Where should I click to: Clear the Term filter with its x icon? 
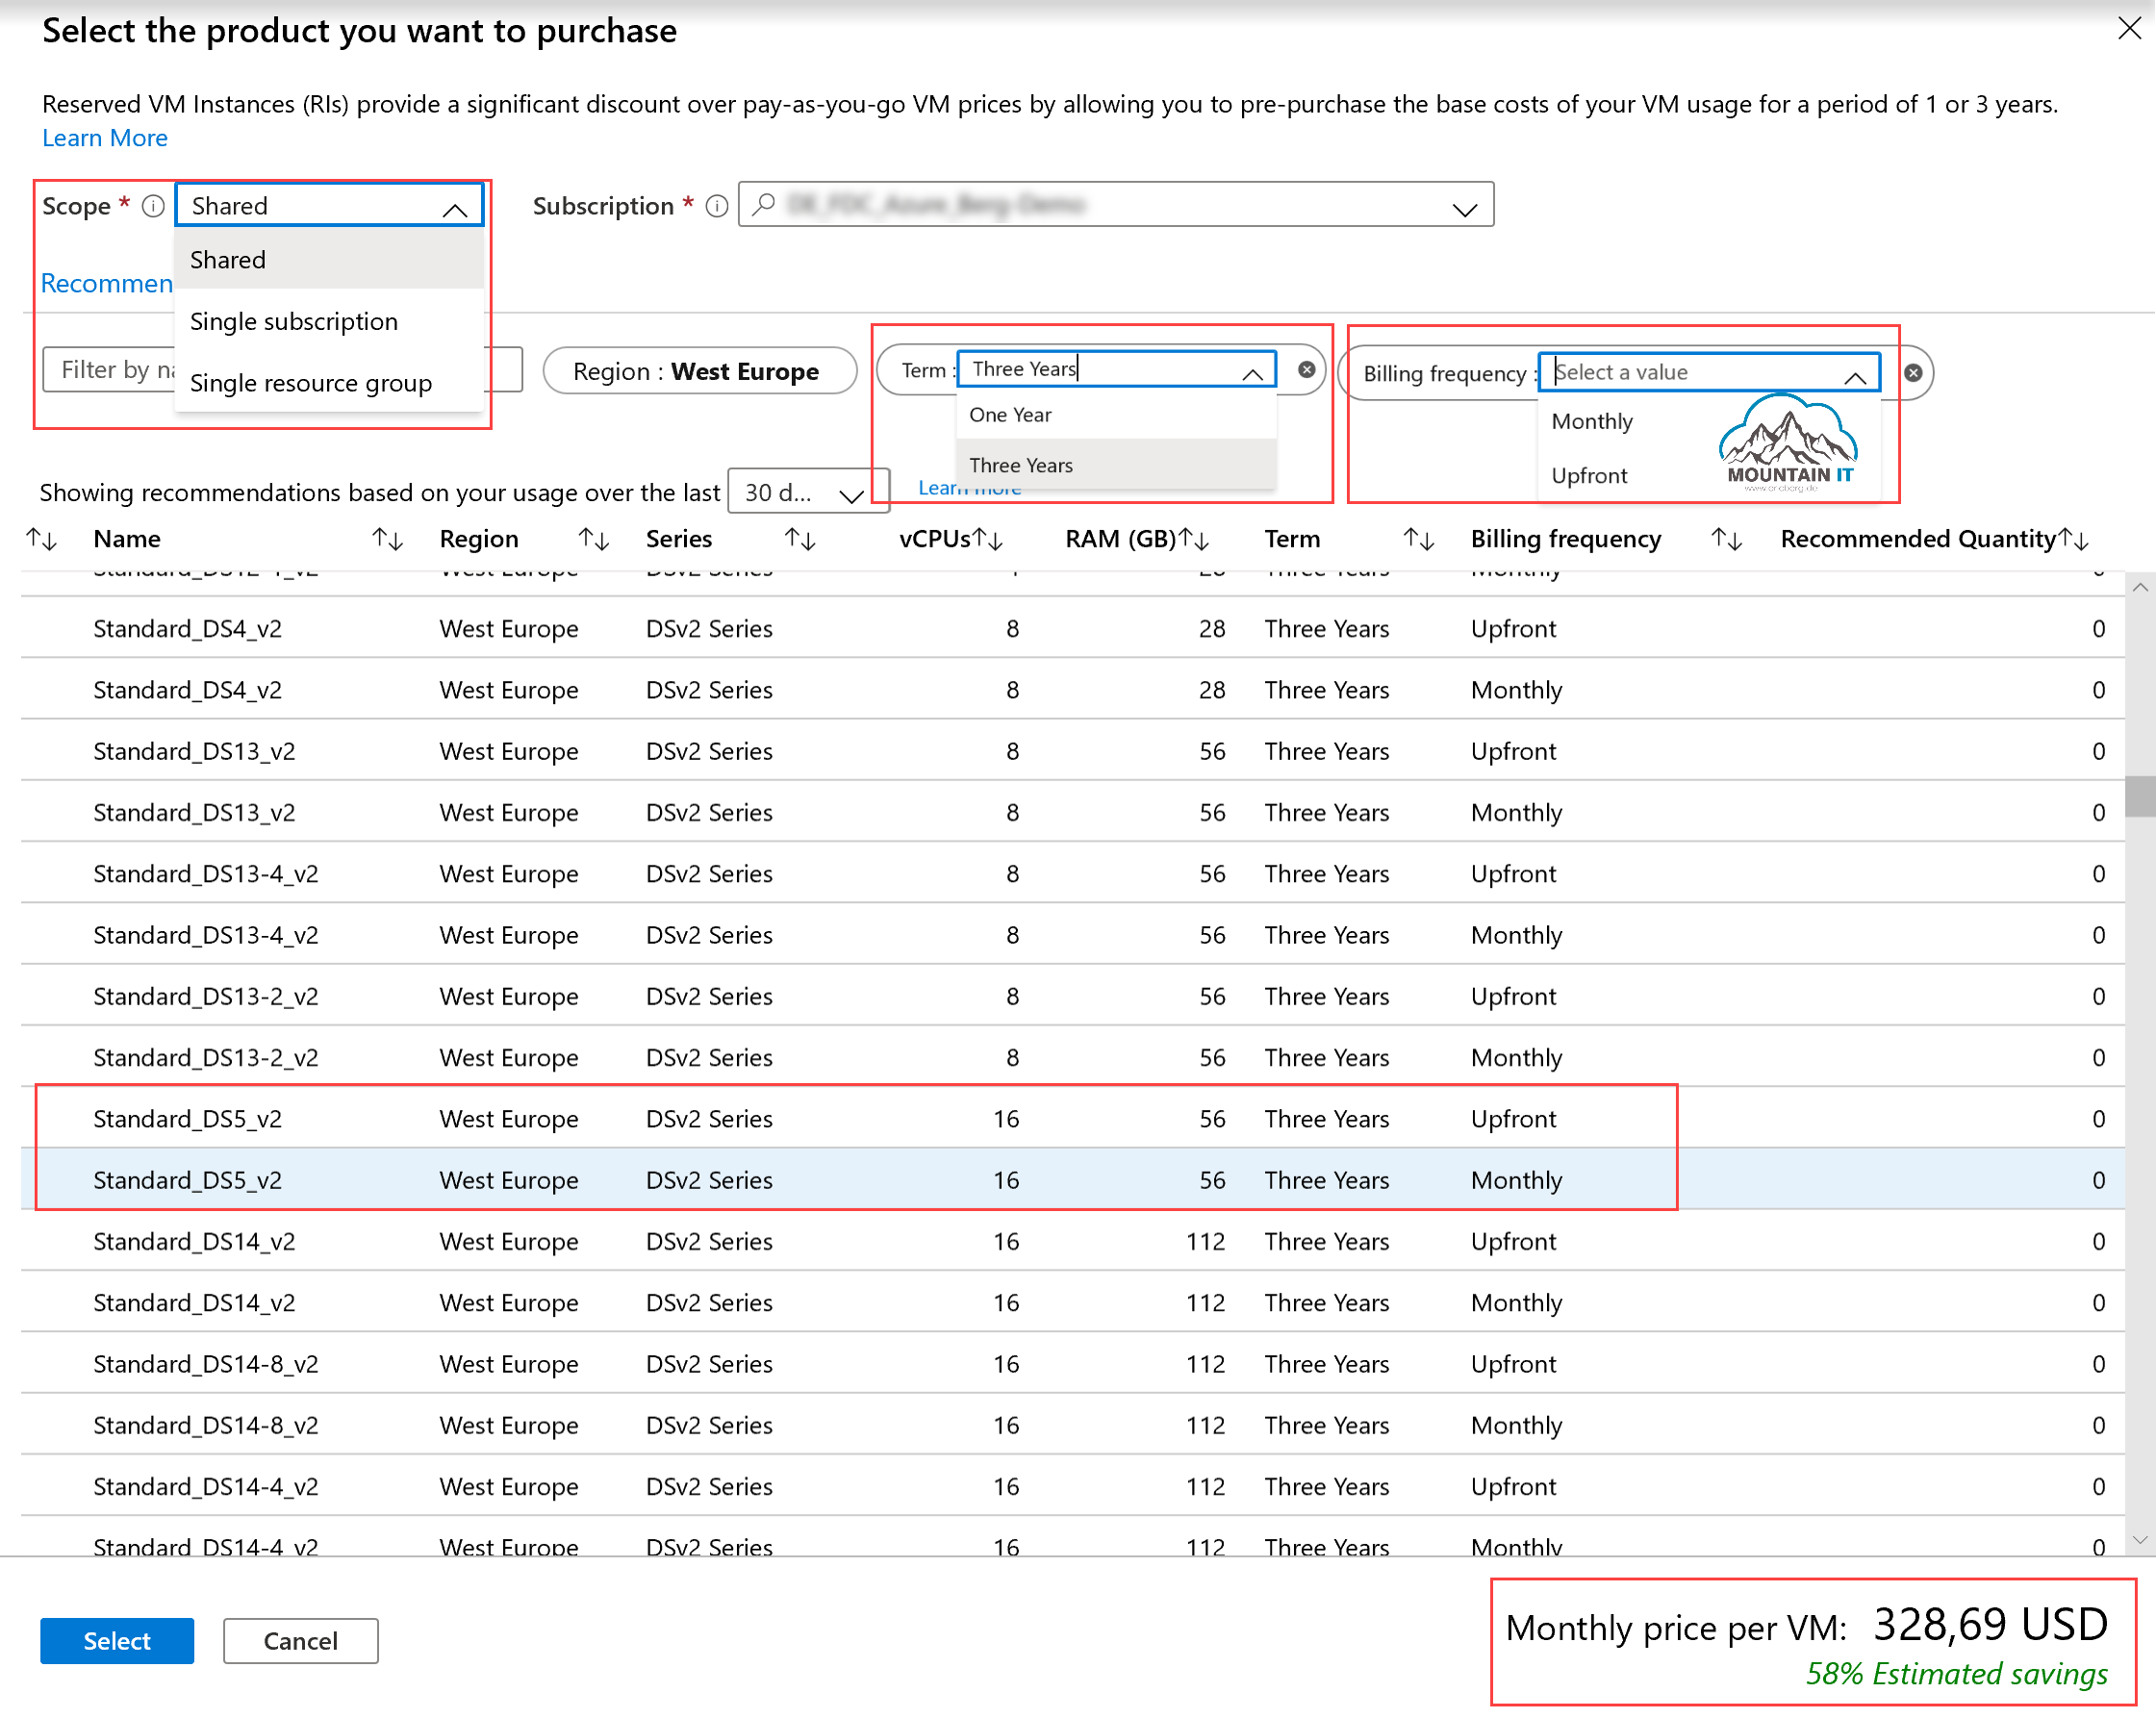pos(1306,370)
